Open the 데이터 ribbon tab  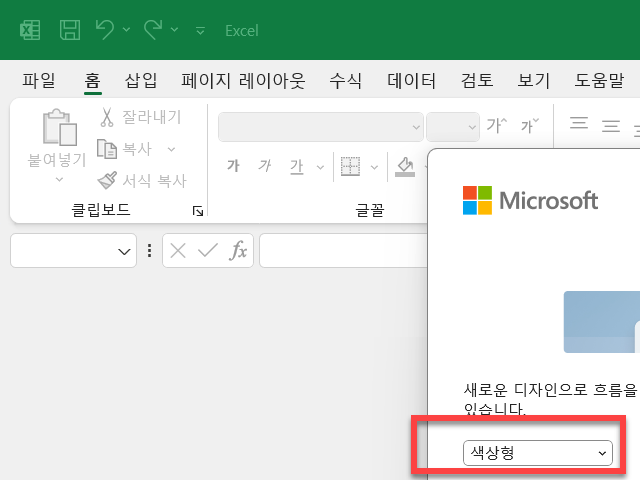click(411, 80)
